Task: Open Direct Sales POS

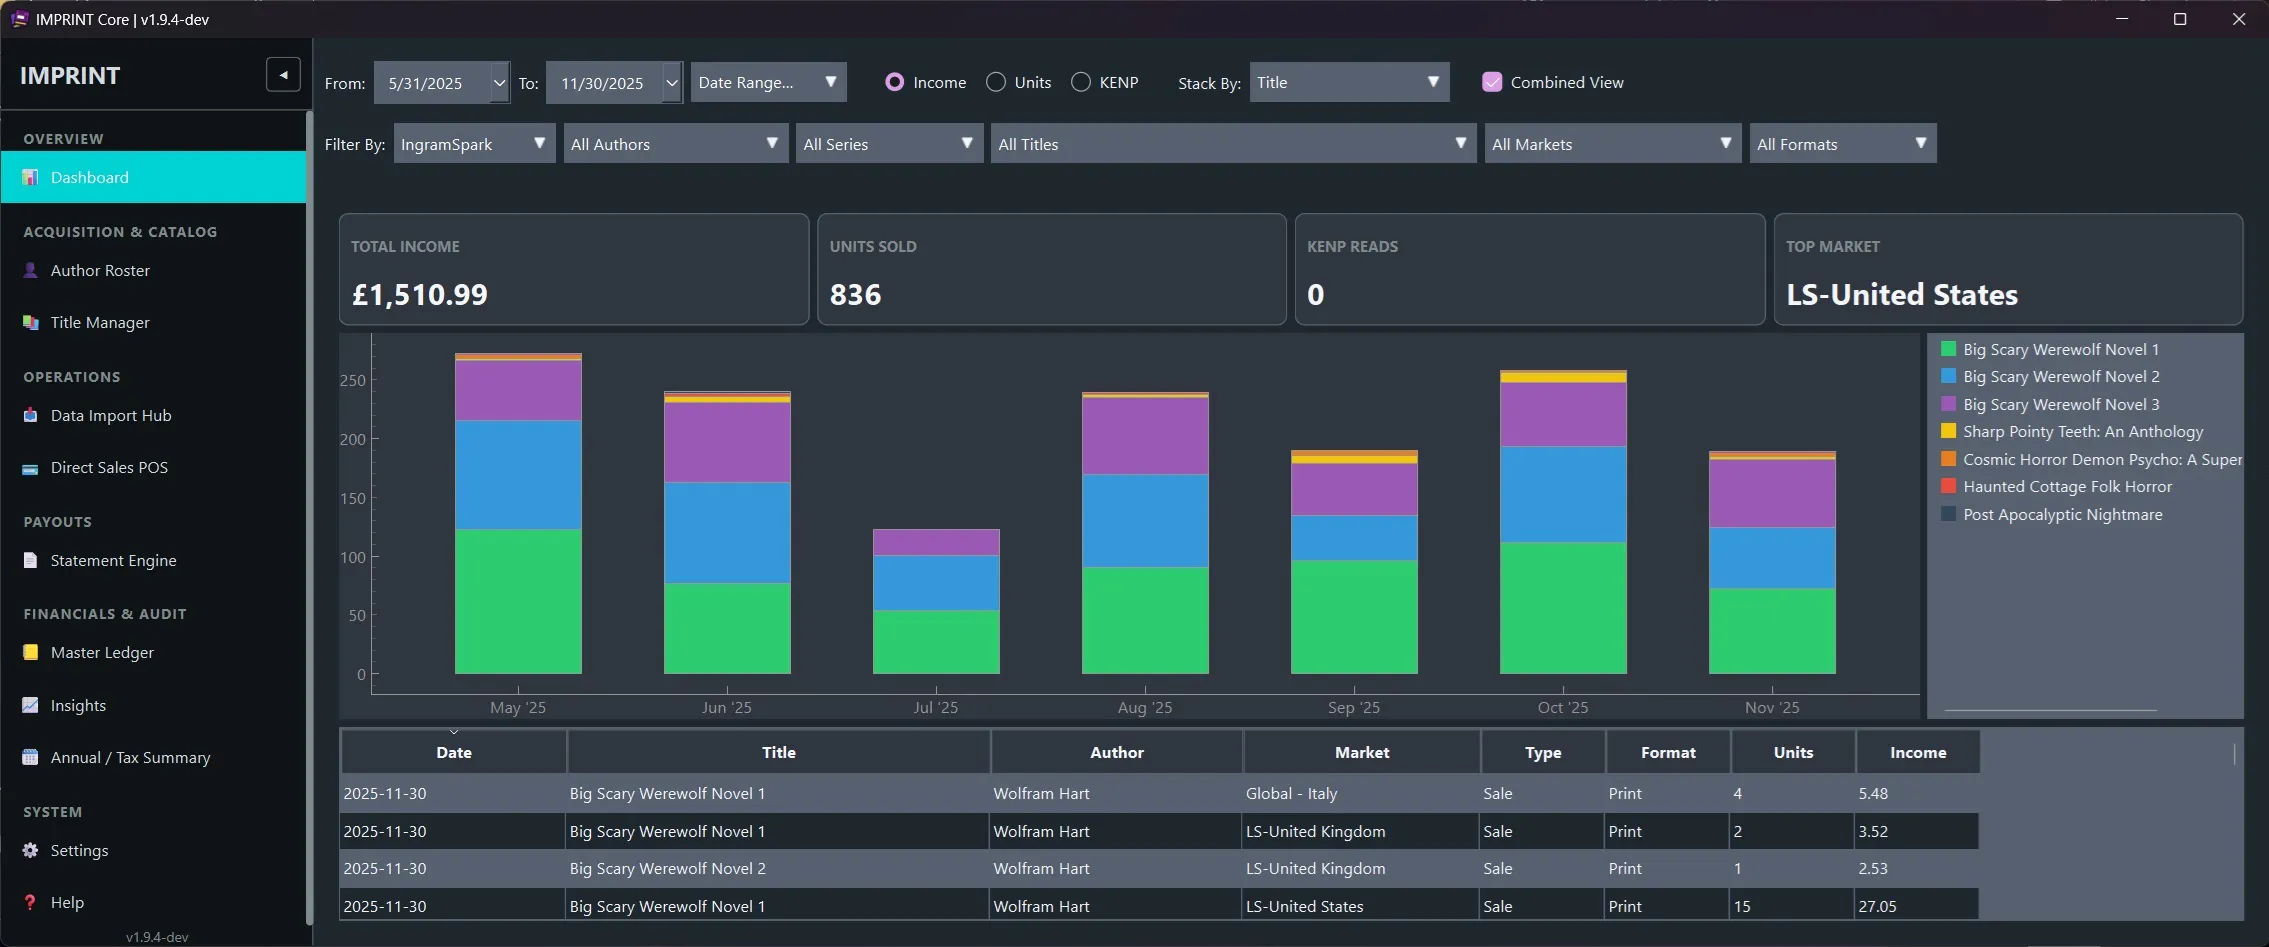Action: click(153, 467)
